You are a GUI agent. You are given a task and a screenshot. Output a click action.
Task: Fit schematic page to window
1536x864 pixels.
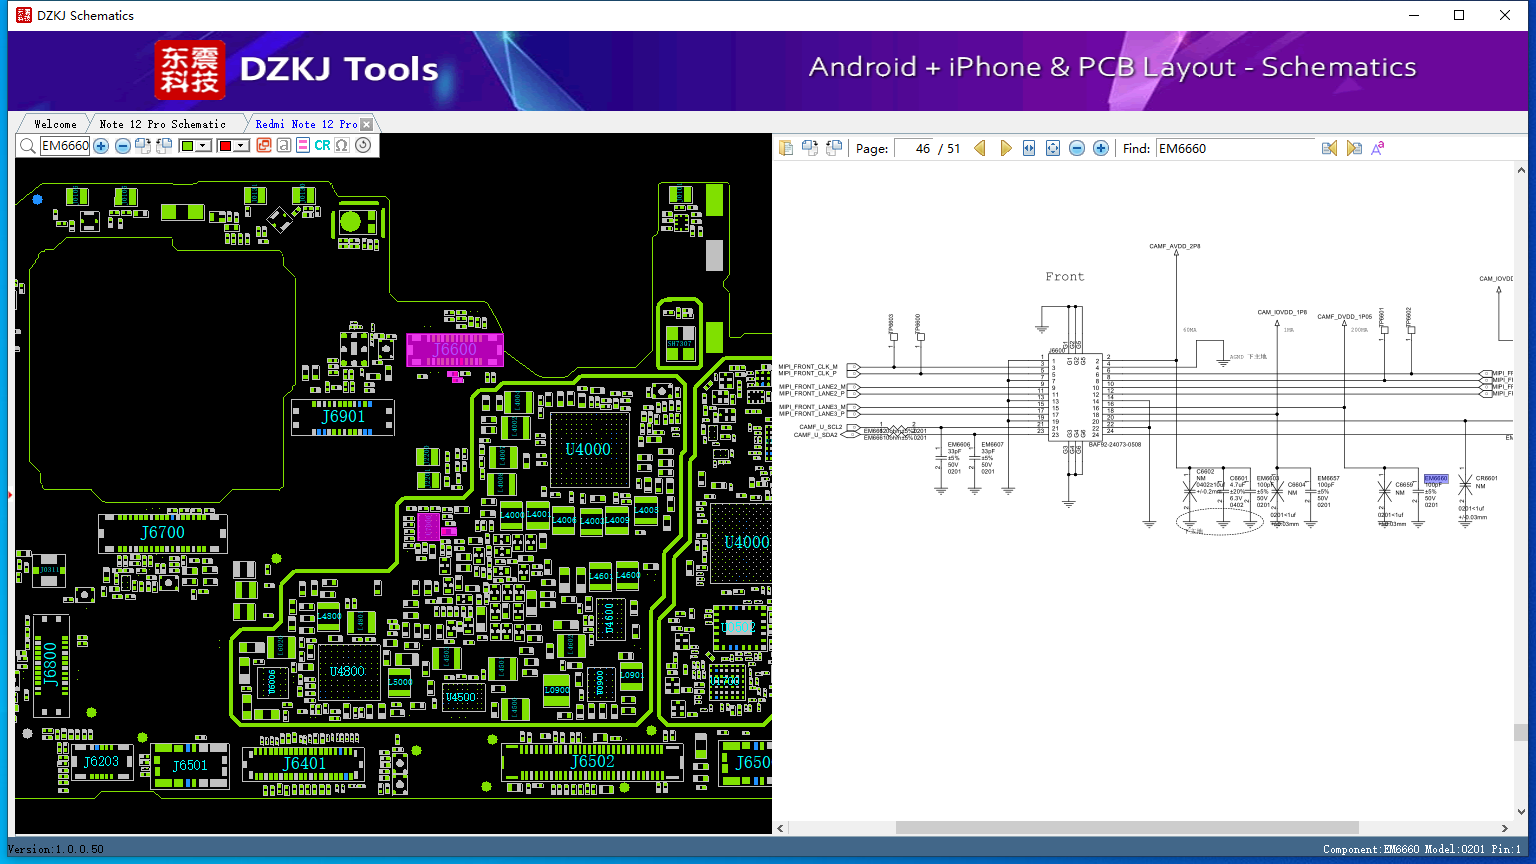(1053, 148)
